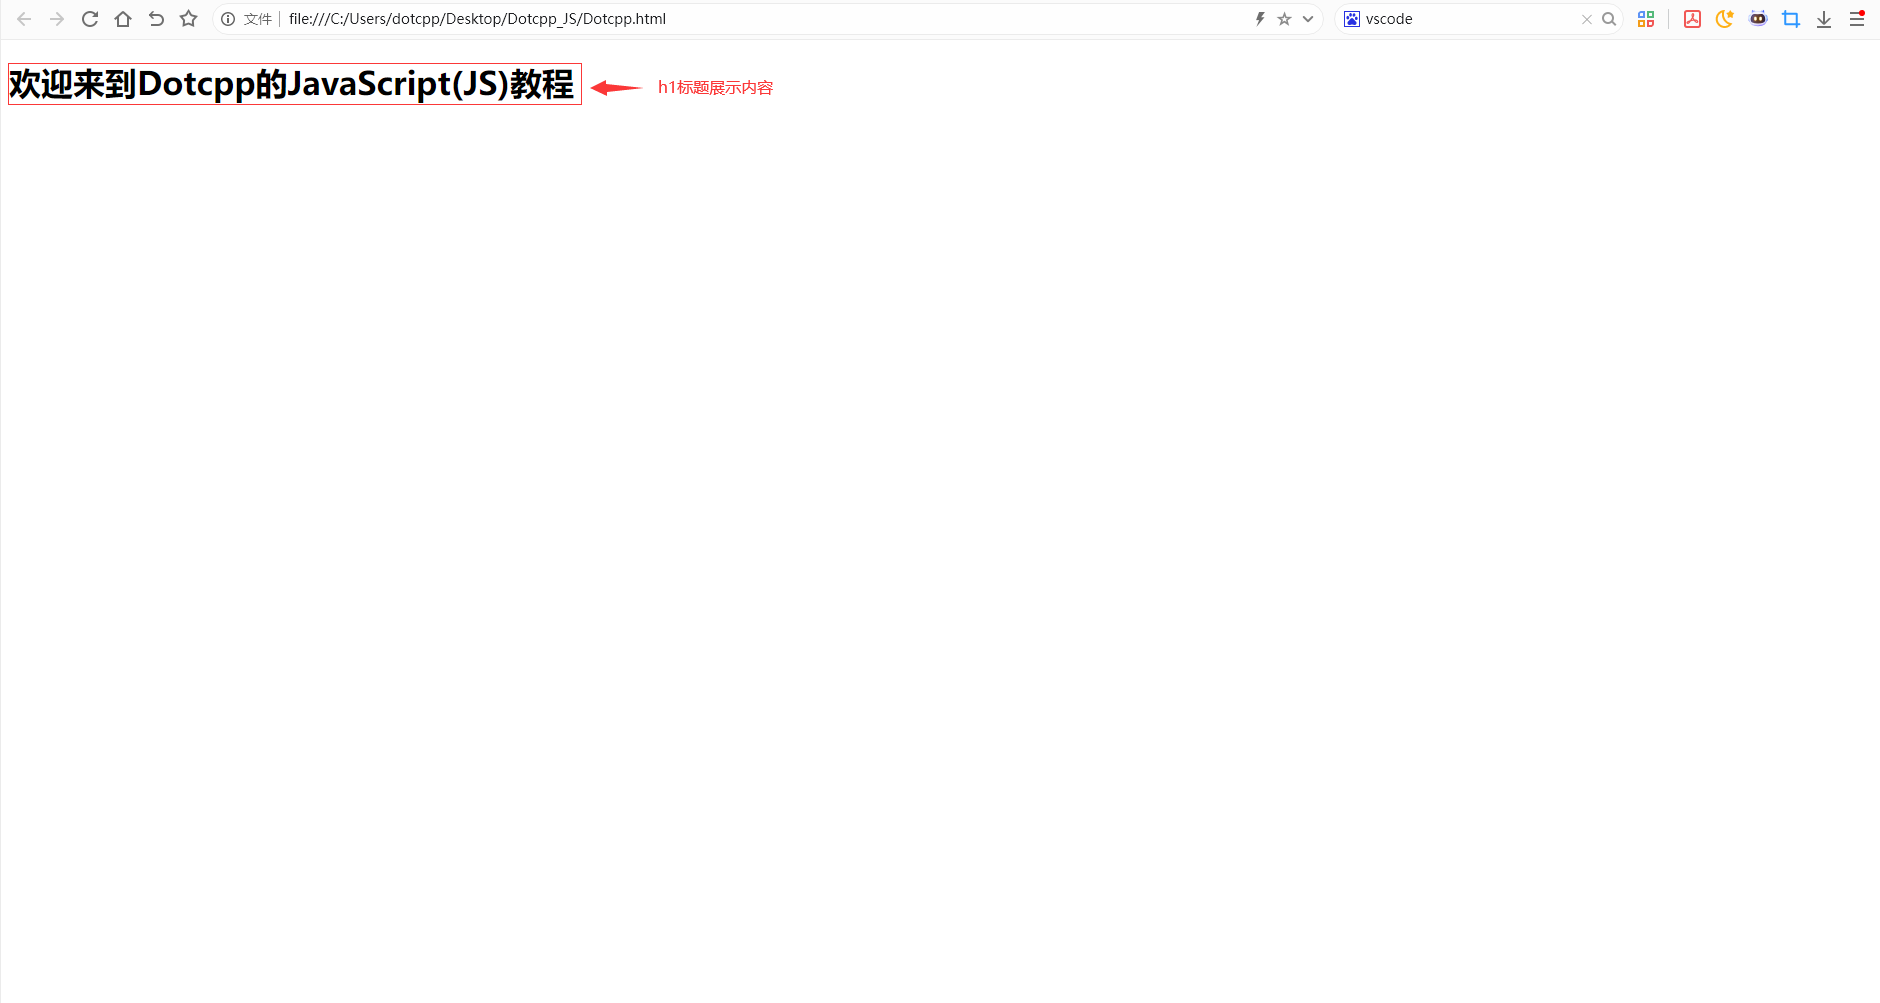The image size is (1880, 1003).
Task: Toggle night mode moon icon
Action: coord(1725,19)
